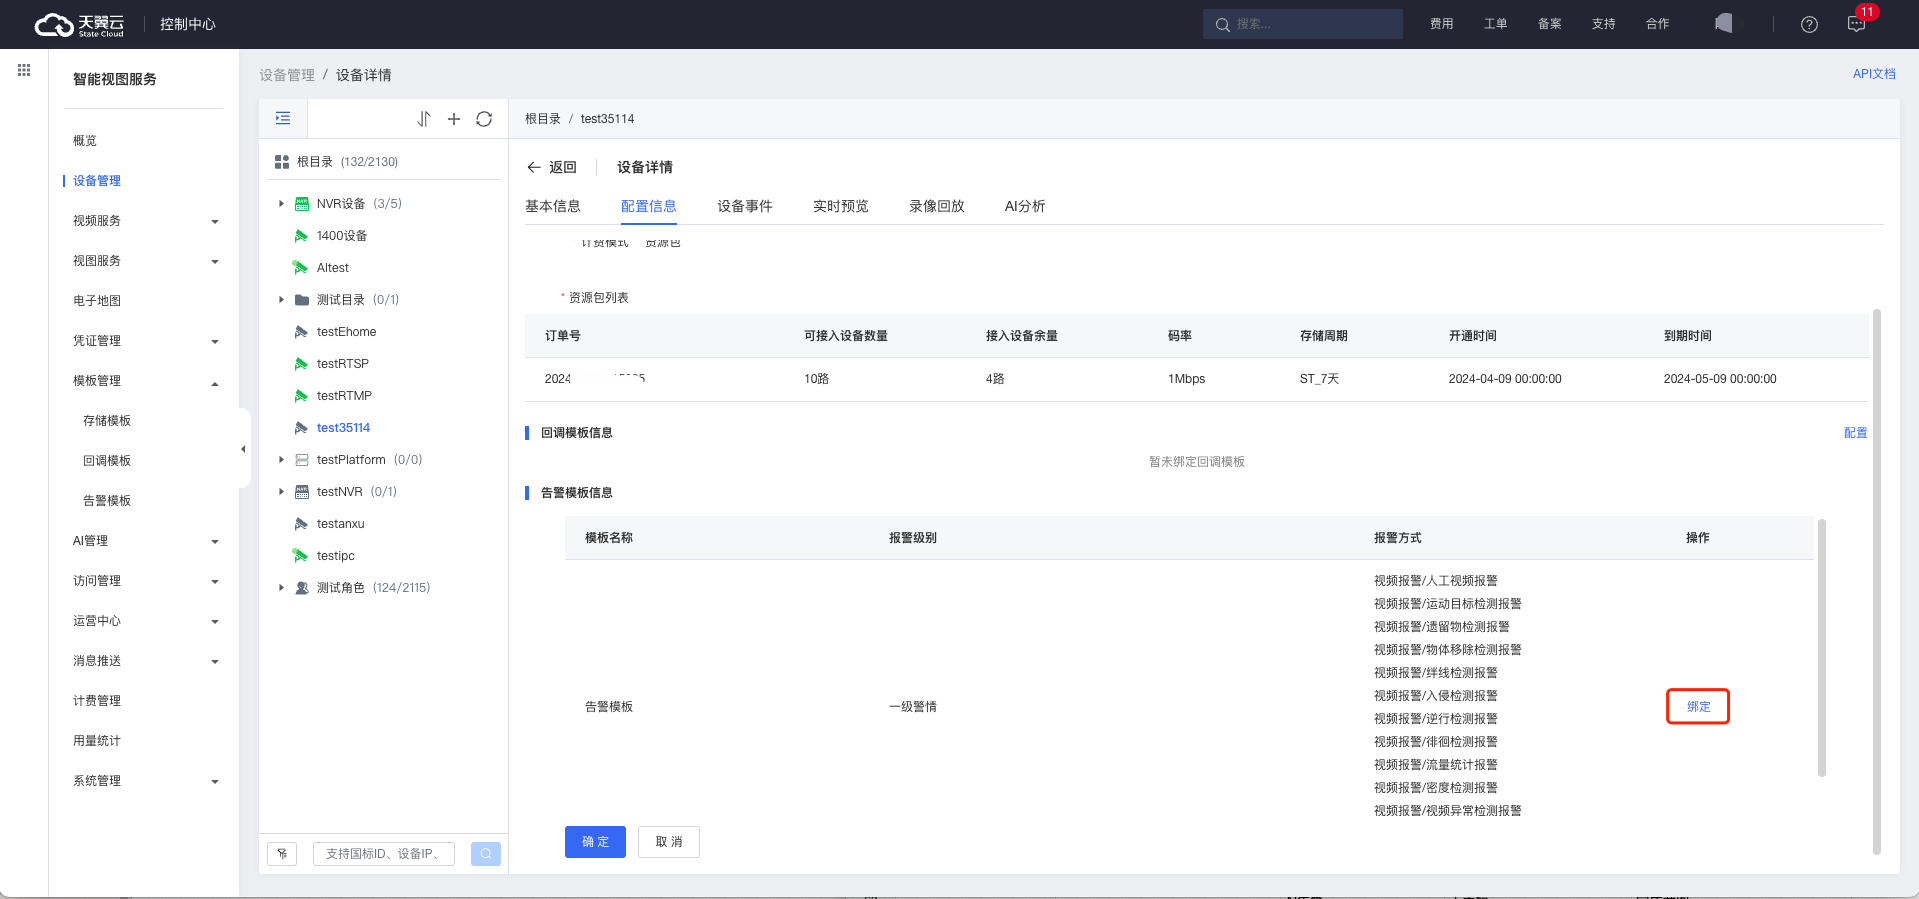Refresh the device tree
Viewport: 1919px width, 899px height.
(484, 119)
